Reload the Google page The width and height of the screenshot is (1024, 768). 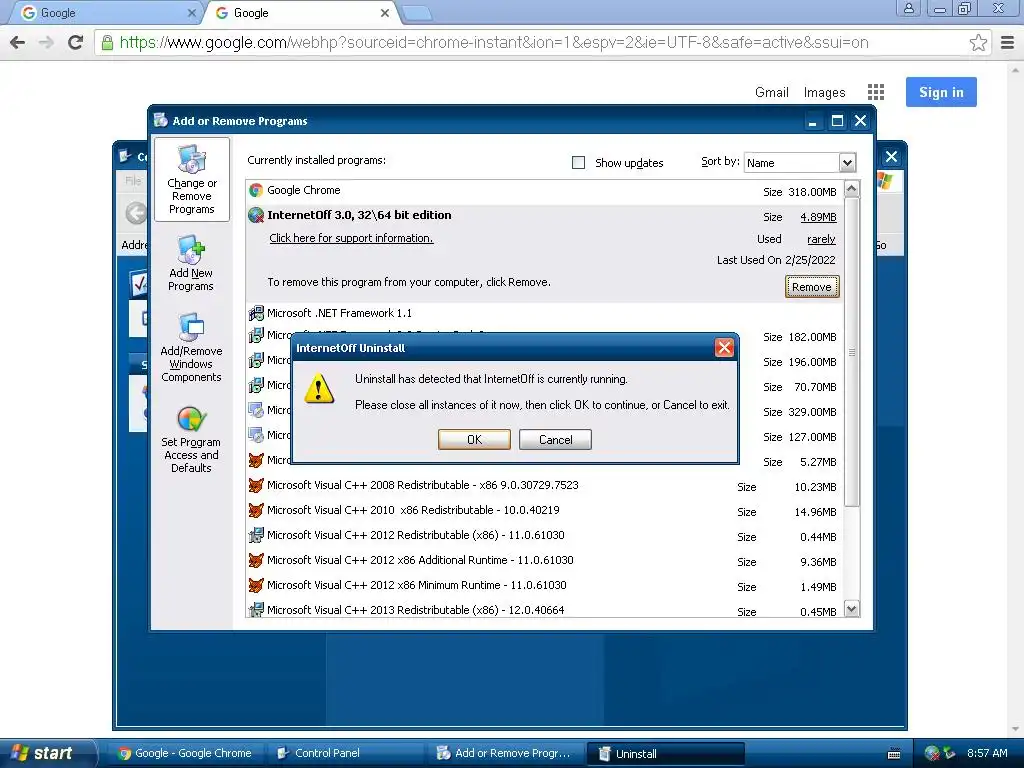(x=75, y=42)
